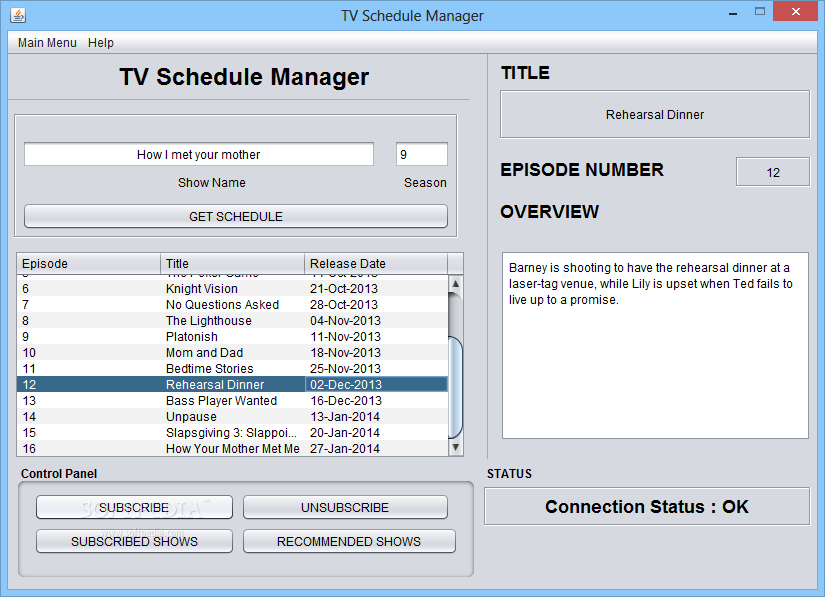Click the Episode column header
The width and height of the screenshot is (825, 597).
(x=88, y=264)
